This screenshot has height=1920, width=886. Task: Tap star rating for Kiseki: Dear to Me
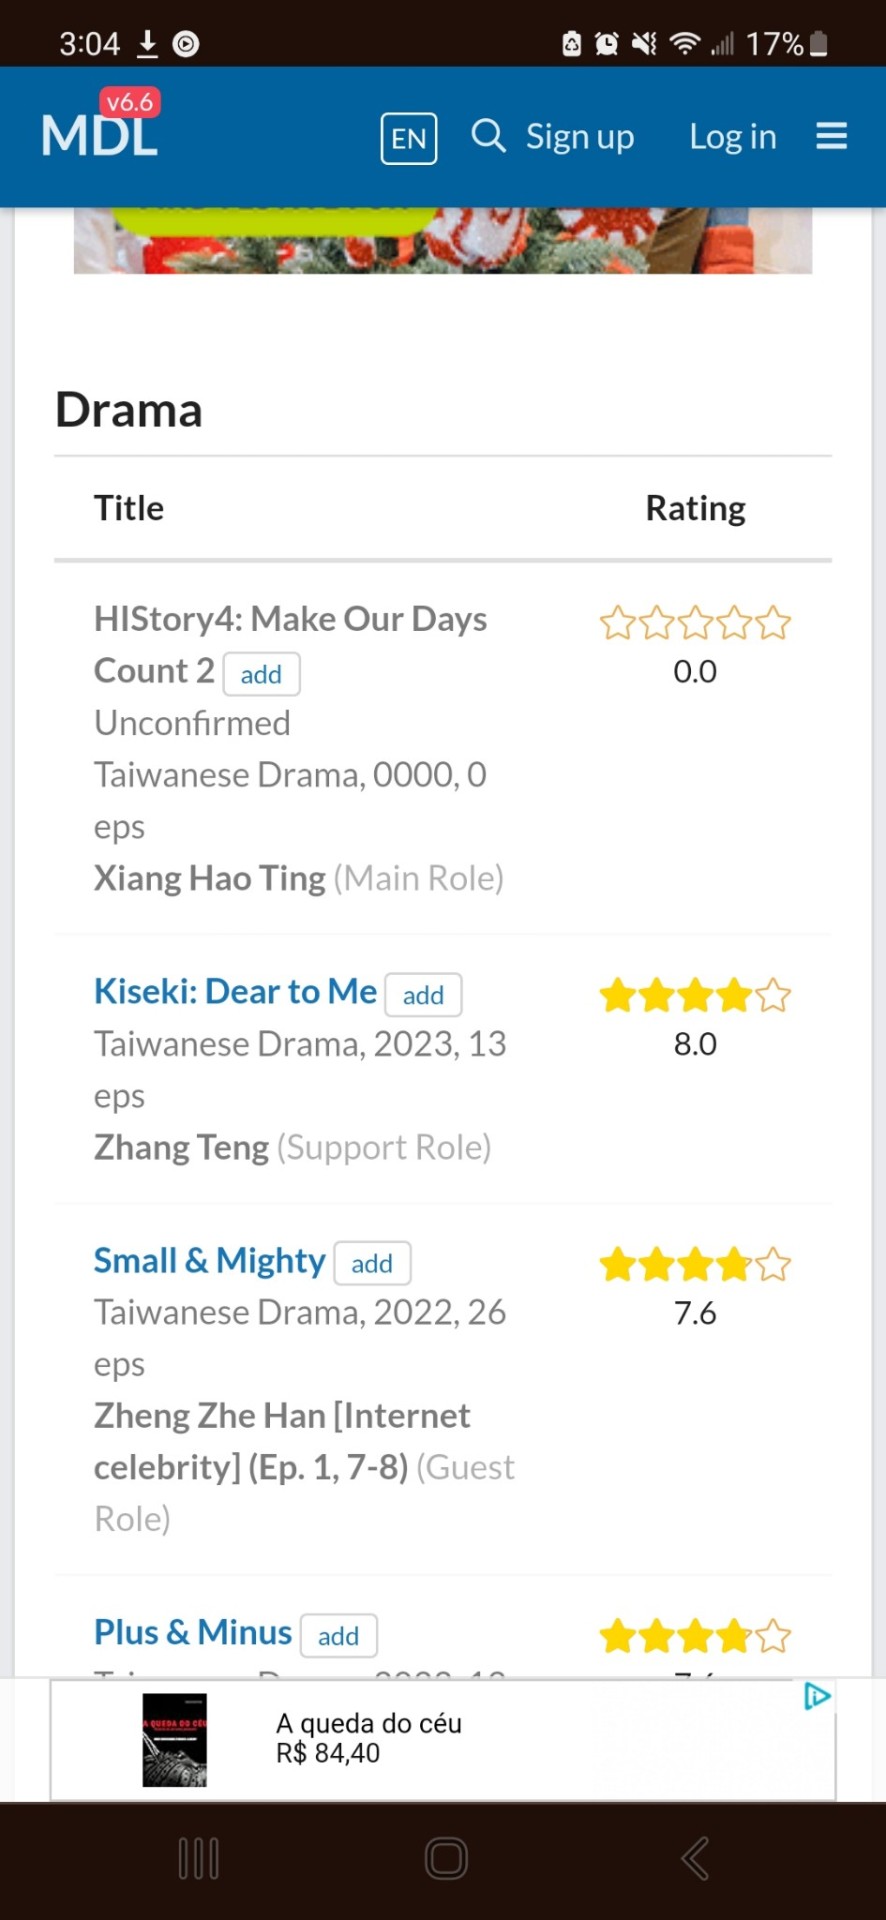tap(695, 995)
